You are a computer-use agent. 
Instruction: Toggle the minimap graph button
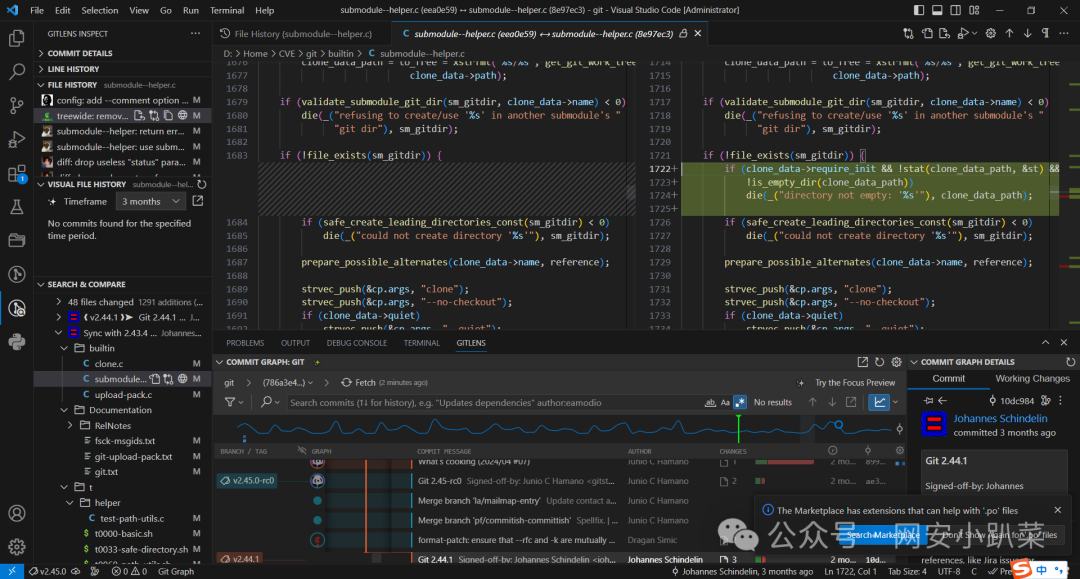880,402
